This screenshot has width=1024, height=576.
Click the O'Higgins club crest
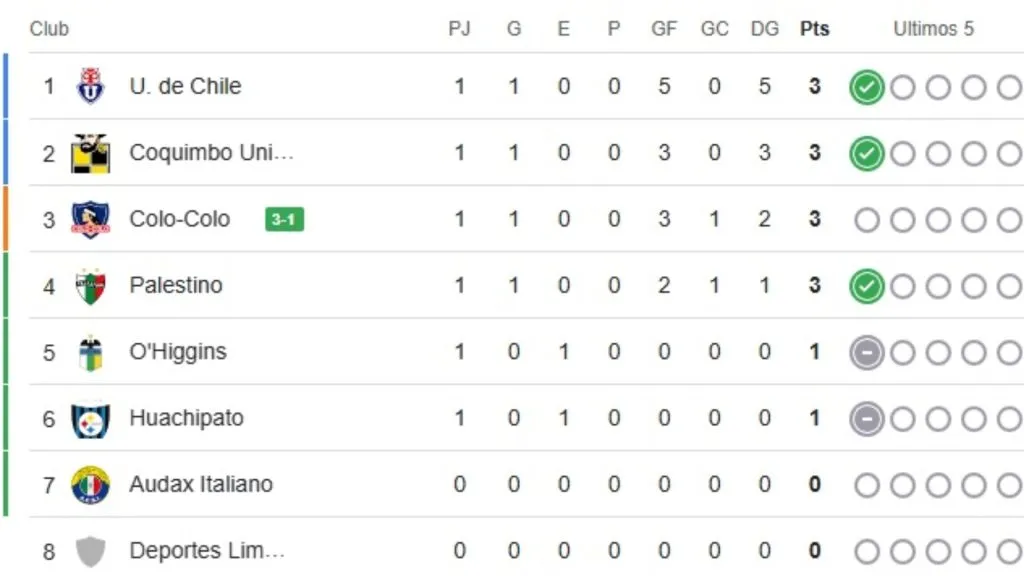point(90,352)
